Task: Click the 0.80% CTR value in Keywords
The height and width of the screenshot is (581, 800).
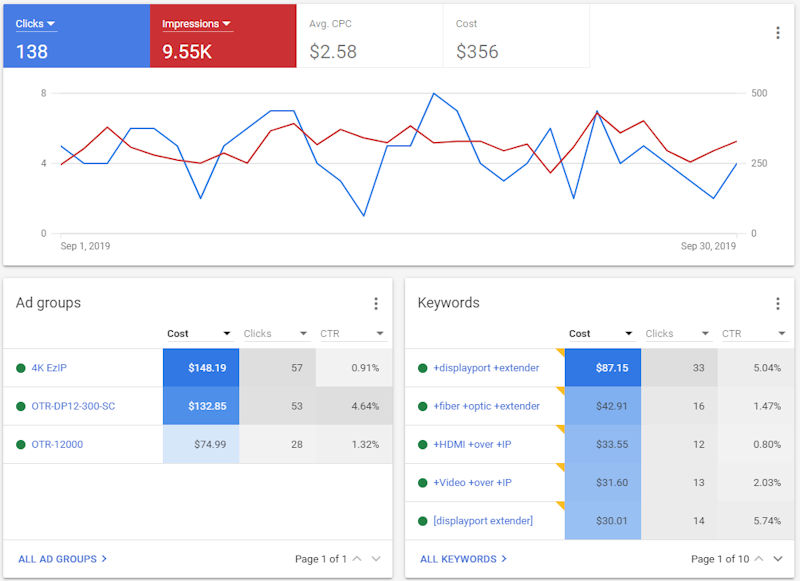Action: [x=767, y=444]
